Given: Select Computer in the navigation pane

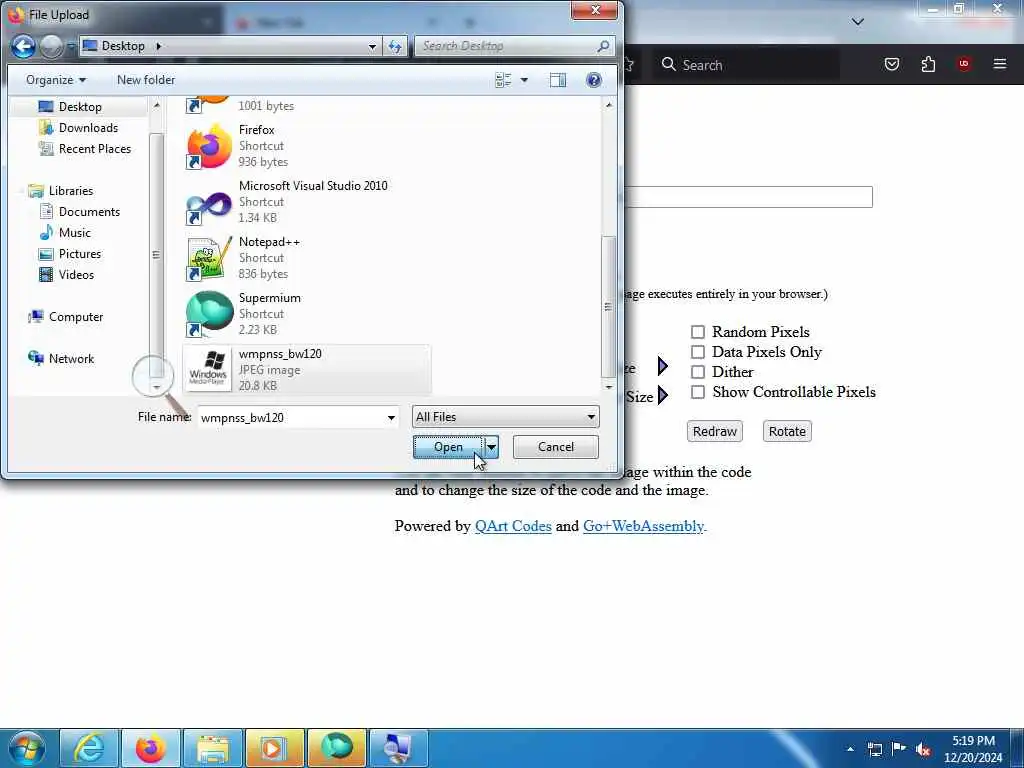Looking at the screenshot, I should (x=76, y=317).
